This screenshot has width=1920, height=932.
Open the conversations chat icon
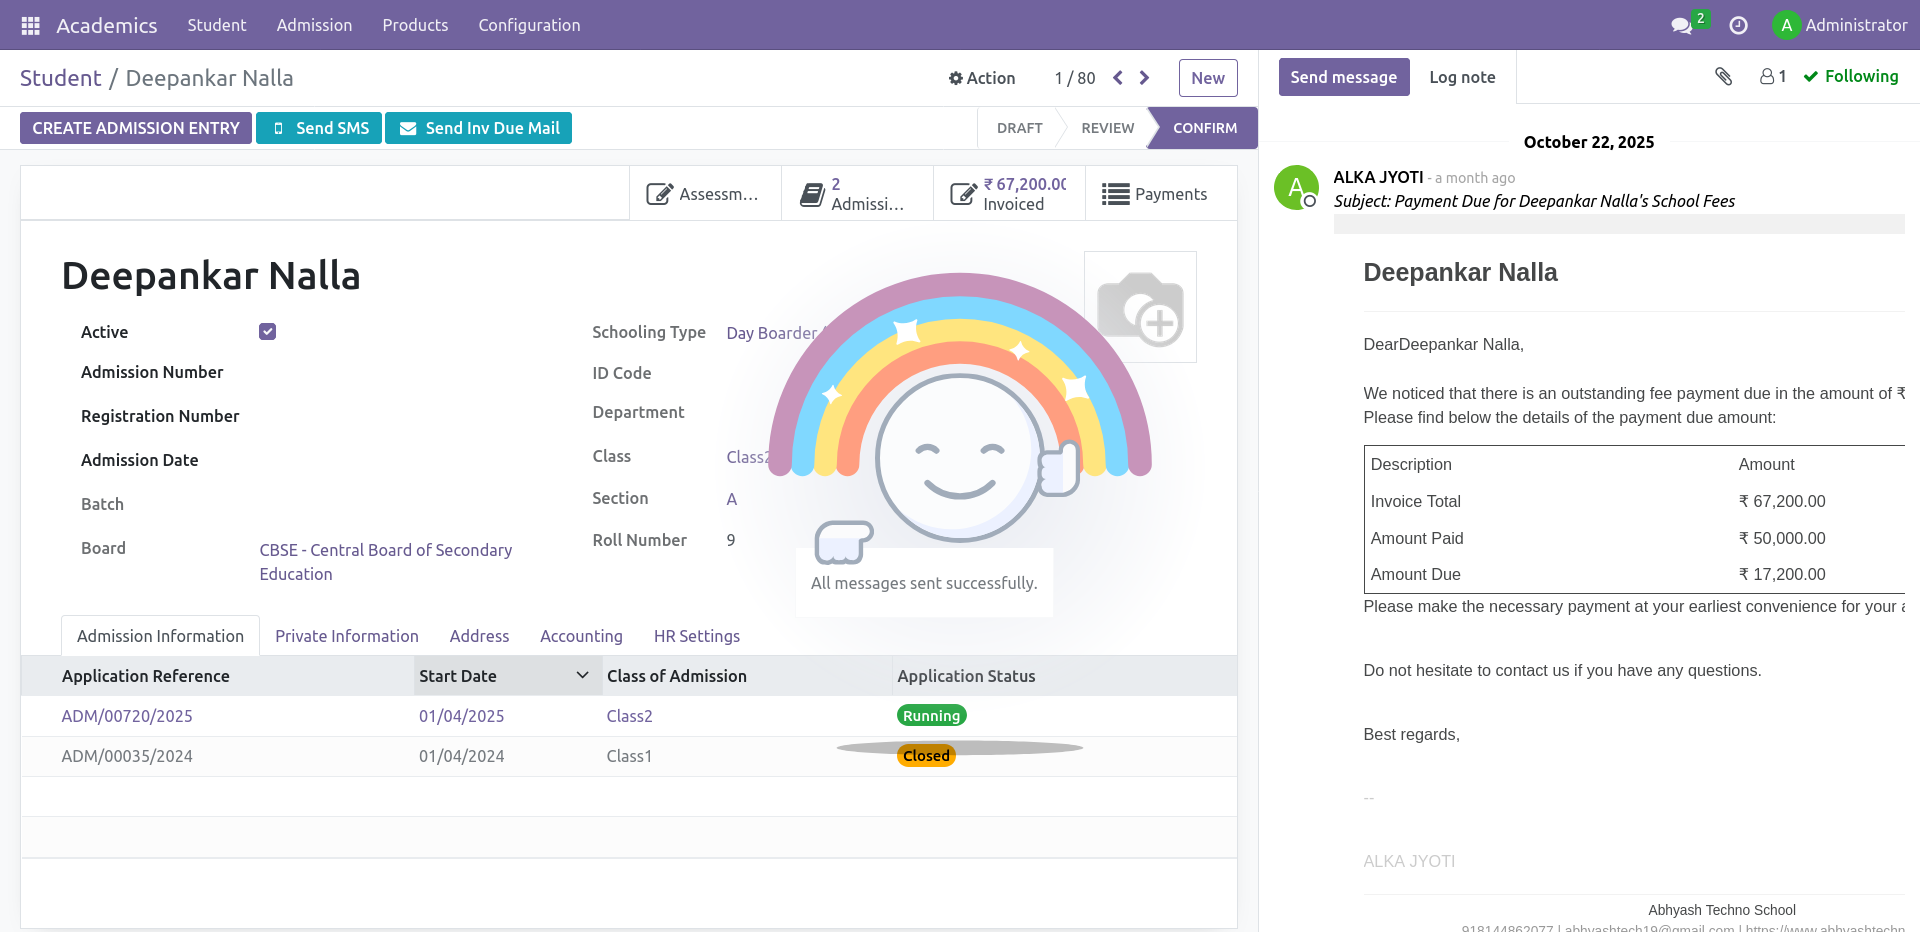coord(1682,25)
